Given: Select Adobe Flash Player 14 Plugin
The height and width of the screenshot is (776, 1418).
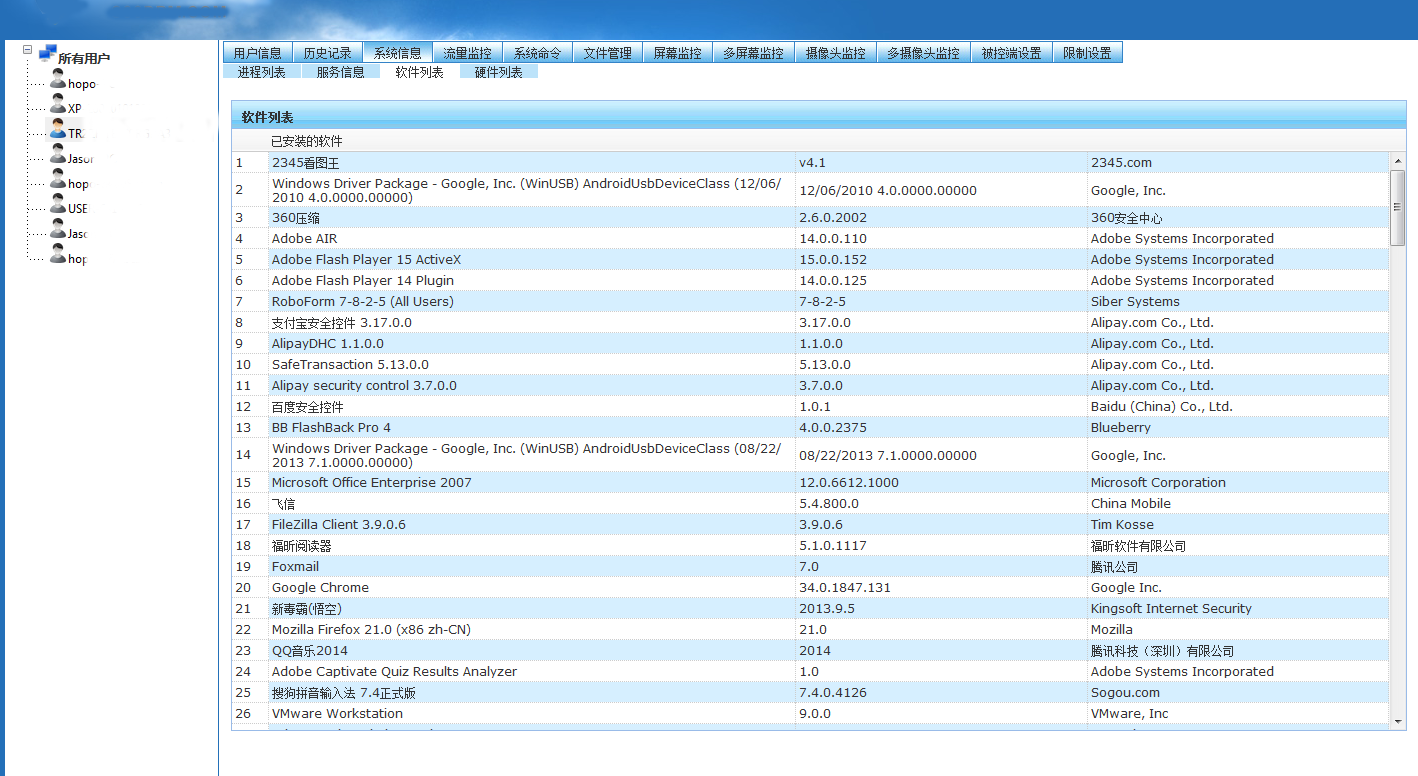Looking at the screenshot, I should pos(811,280).
